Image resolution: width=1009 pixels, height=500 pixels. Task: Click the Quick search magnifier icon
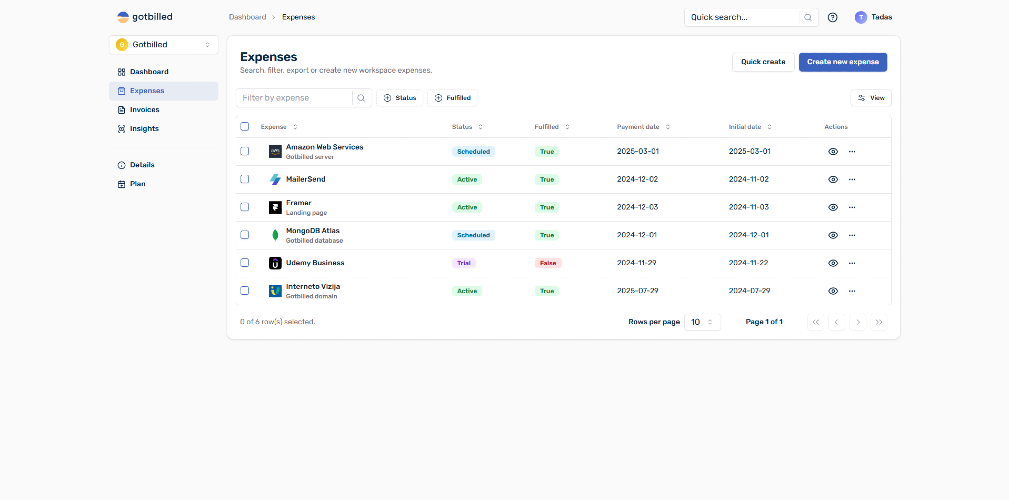[x=808, y=17]
